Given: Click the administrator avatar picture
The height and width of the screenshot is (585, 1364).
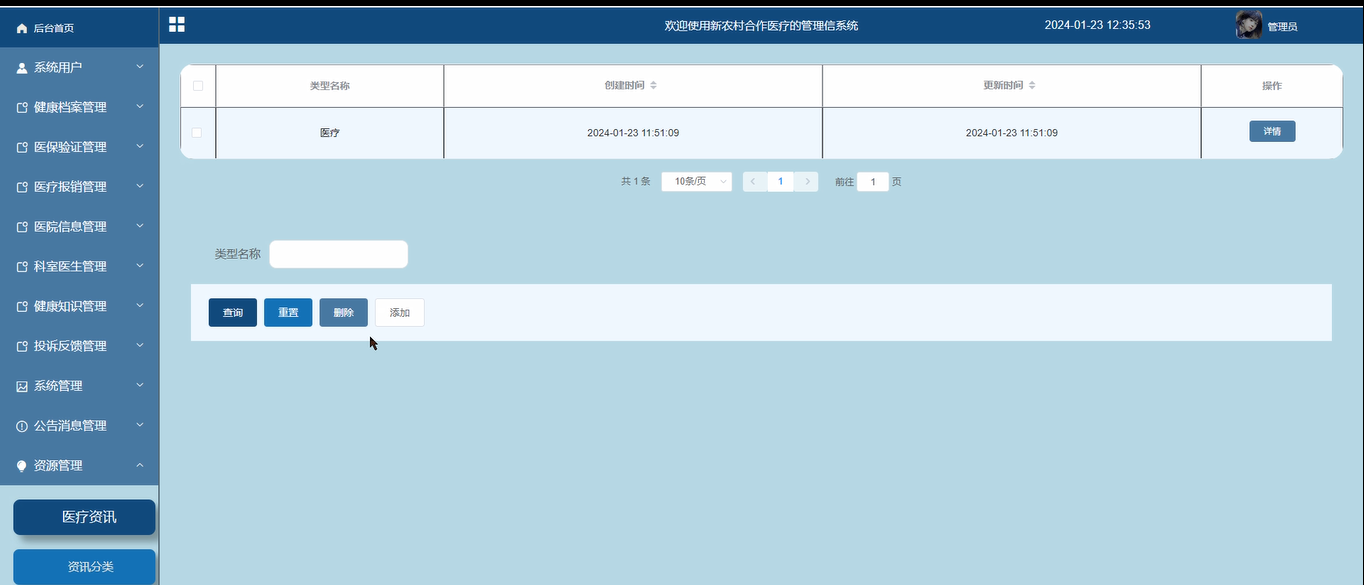Looking at the screenshot, I should 1249,25.
